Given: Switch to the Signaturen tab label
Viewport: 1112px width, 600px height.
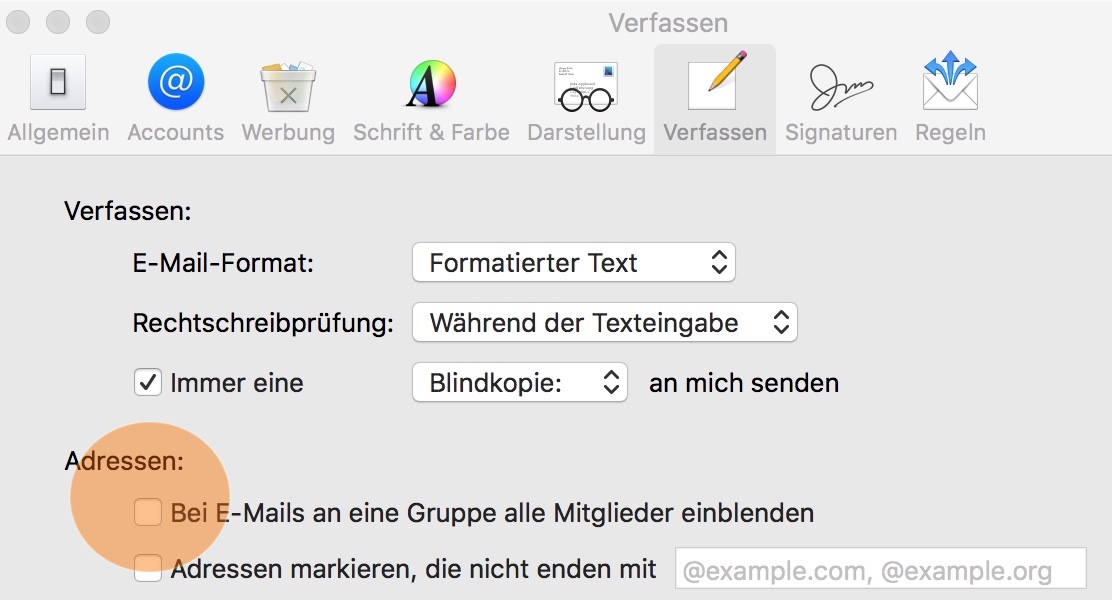Looking at the screenshot, I should pyautogui.click(x=841, y=133).
